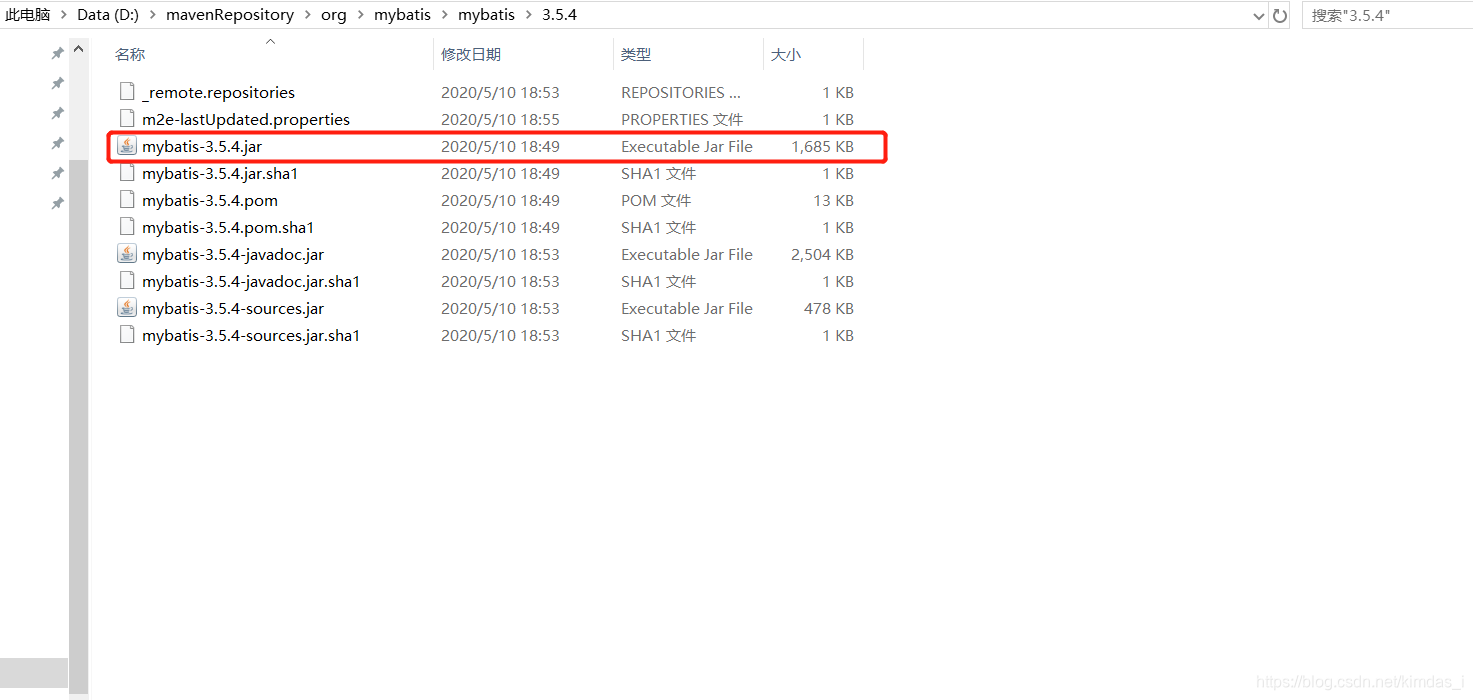This screenshot has width=1473, height=700.
Task: Select the file mybatis-3.5.4-javadoc.jar.sha1
Action: 251,281
